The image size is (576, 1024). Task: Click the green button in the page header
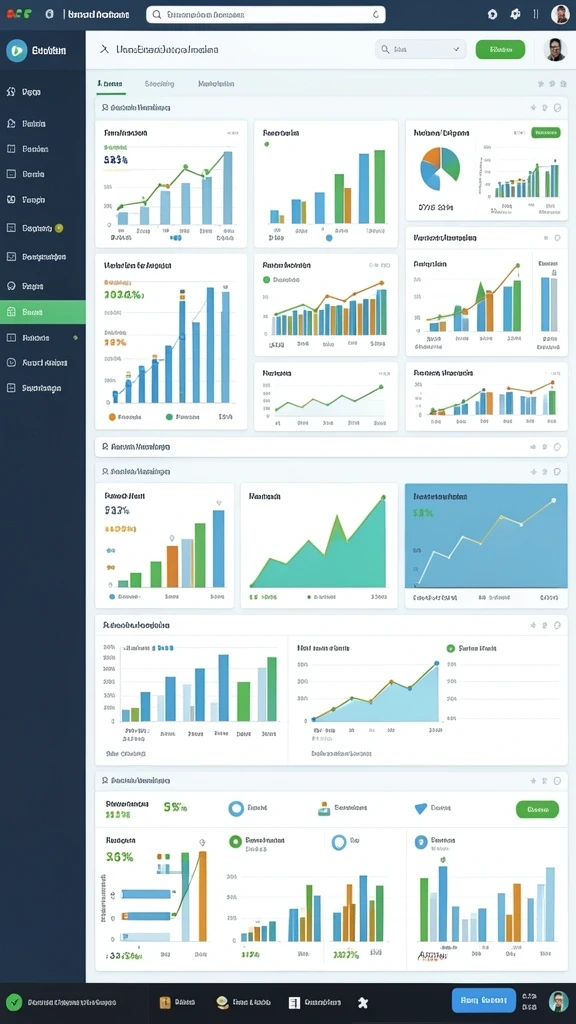[x=500, y=49]
